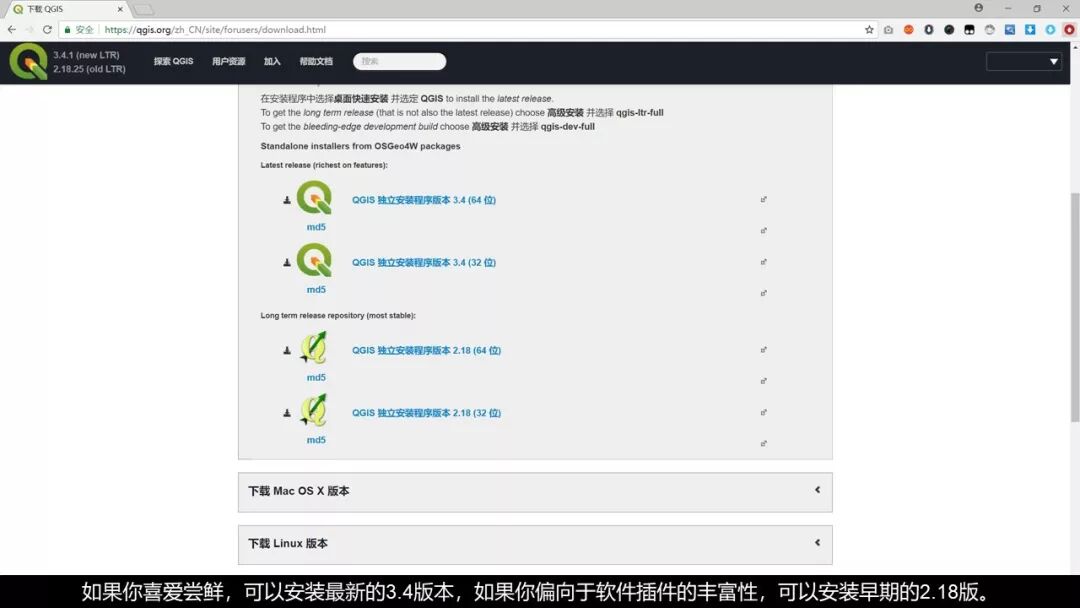Click download arrow beside QGIS 3.4 (32 位)
1080x608 pixels.
tap(287, 263)
